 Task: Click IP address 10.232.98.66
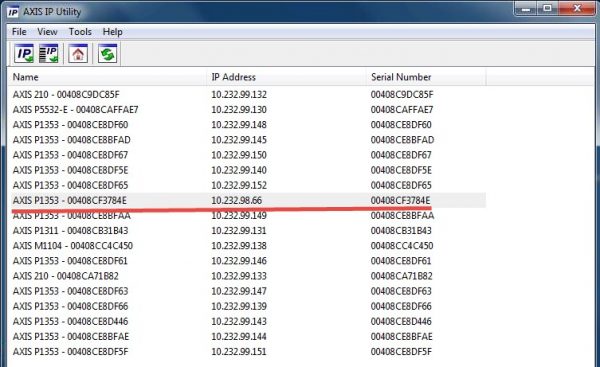tap(237, 201)
